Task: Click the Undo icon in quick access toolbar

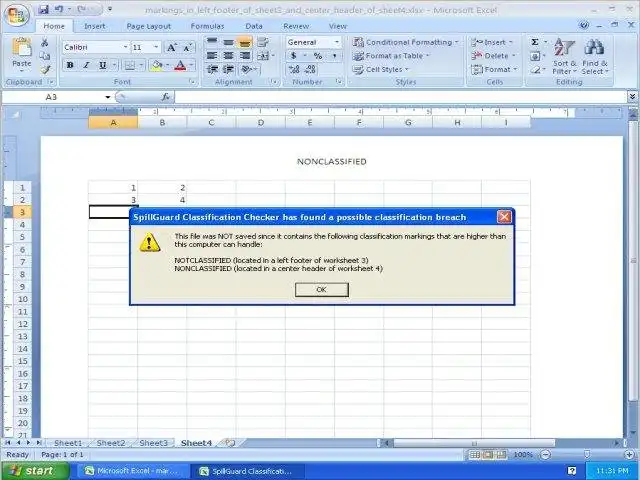Action: [58, 9]
